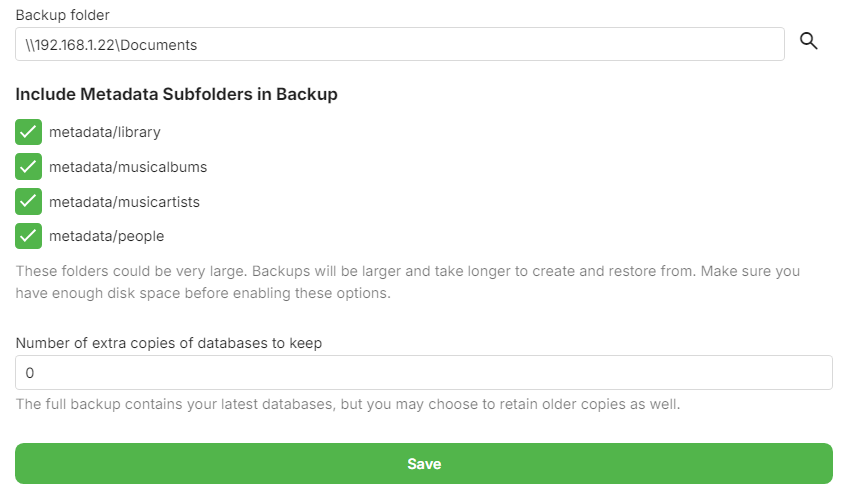Click the "Backup folder" field label
867x502 pixels.
tap(62, 15)
